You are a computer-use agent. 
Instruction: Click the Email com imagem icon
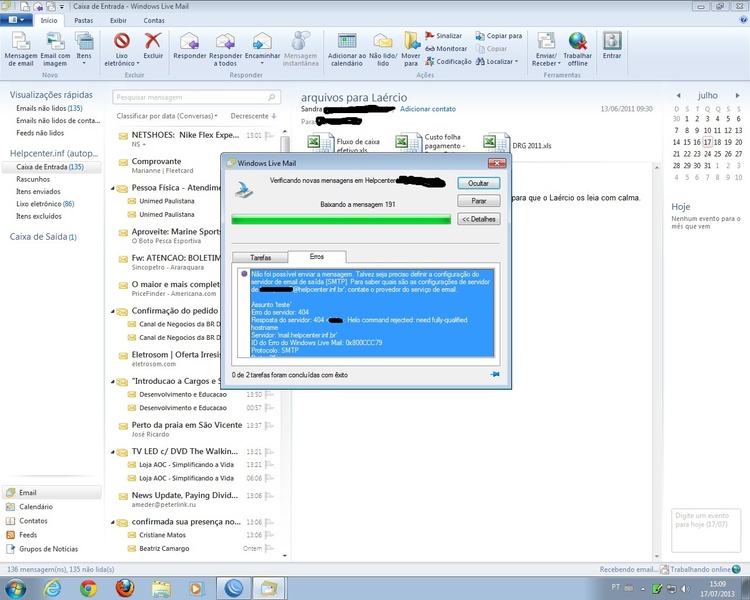coord(55,49)
